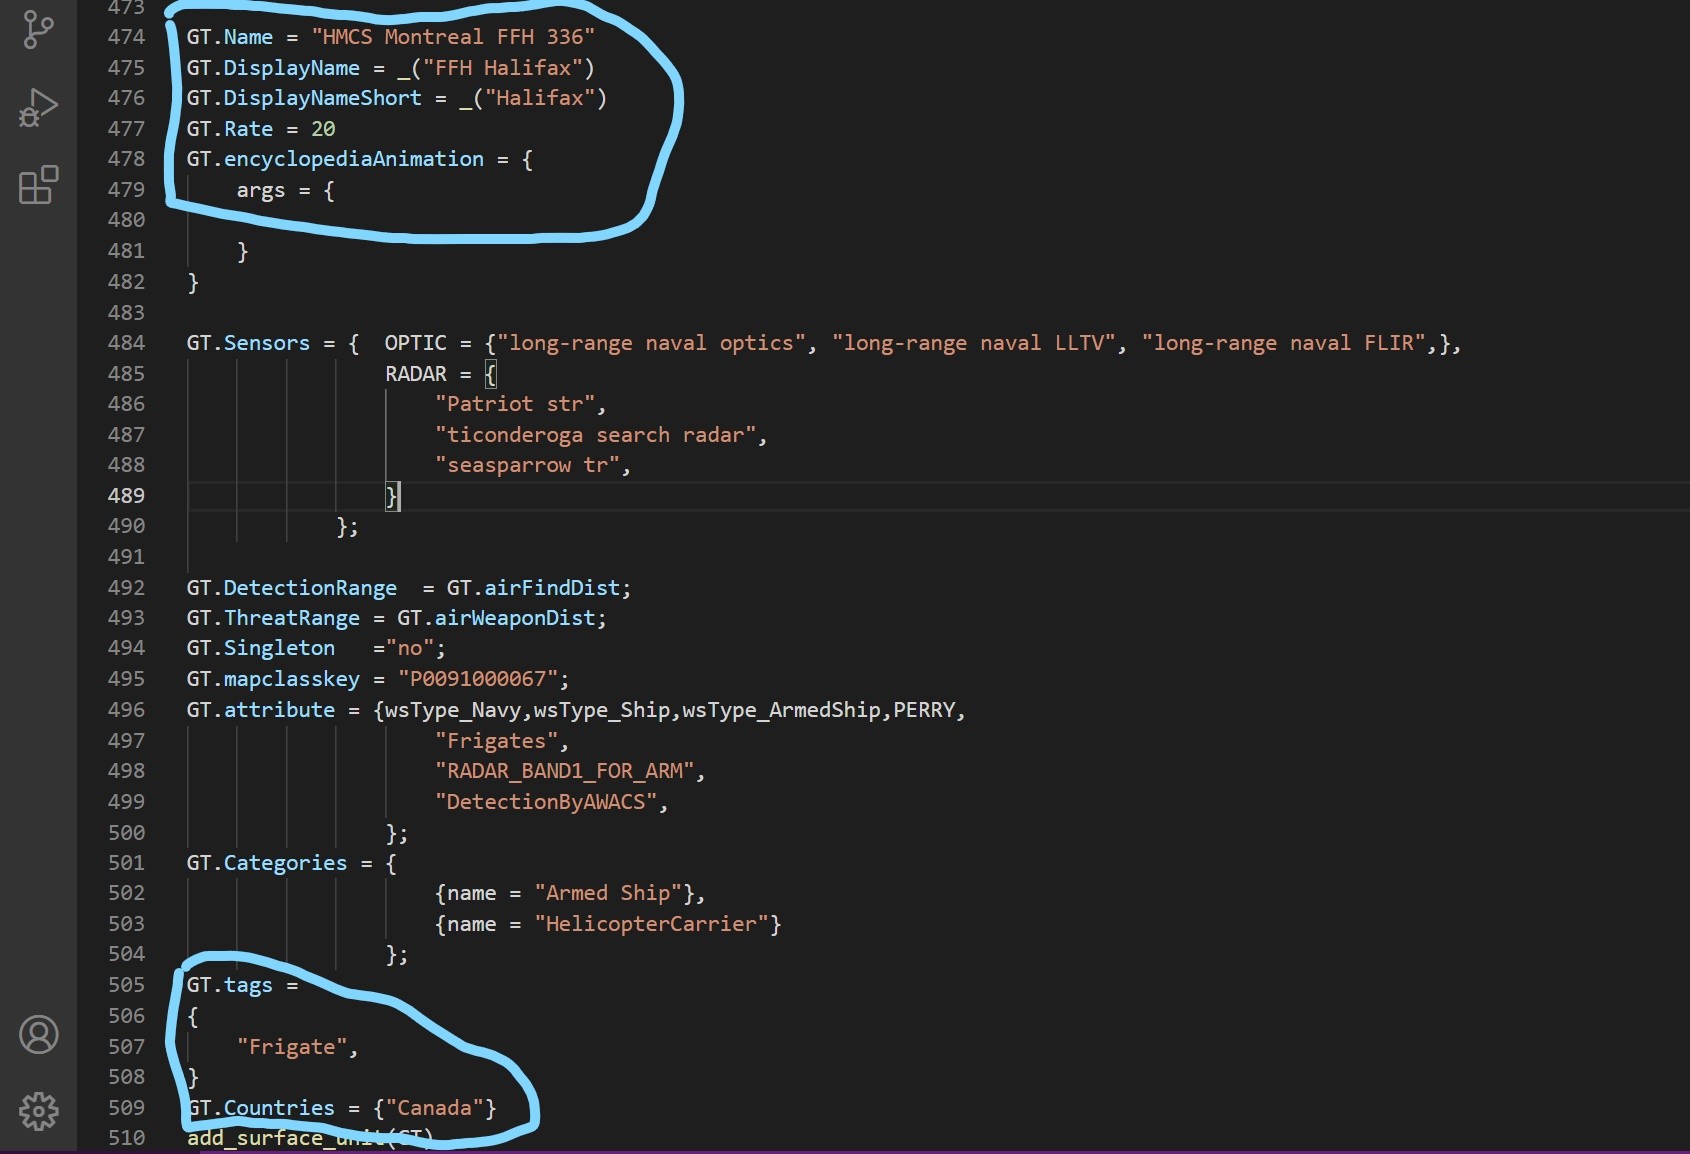Click "ticonderoga search radar" entry
The width and height of the screenshot is (1690, 1154).
tap(596, 435)
